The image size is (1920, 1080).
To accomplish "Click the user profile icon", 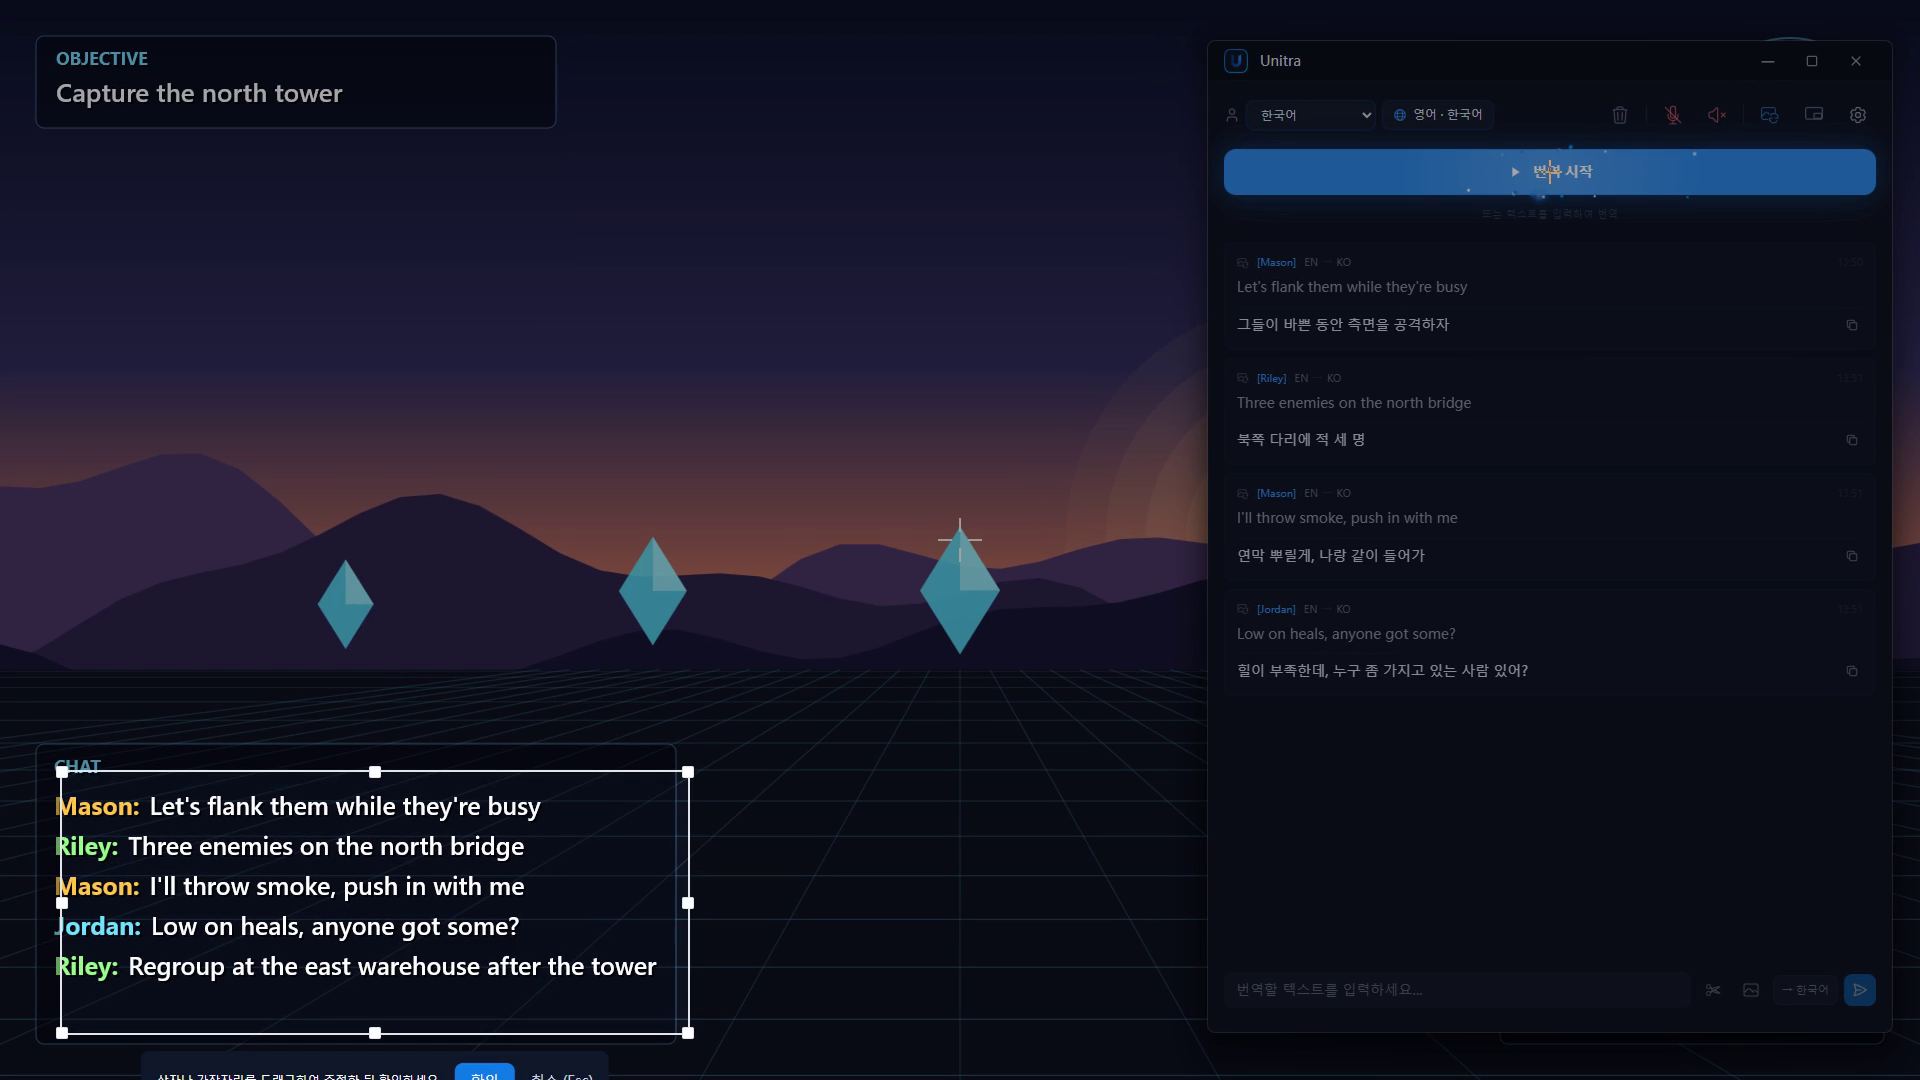I will [1232, 115].
